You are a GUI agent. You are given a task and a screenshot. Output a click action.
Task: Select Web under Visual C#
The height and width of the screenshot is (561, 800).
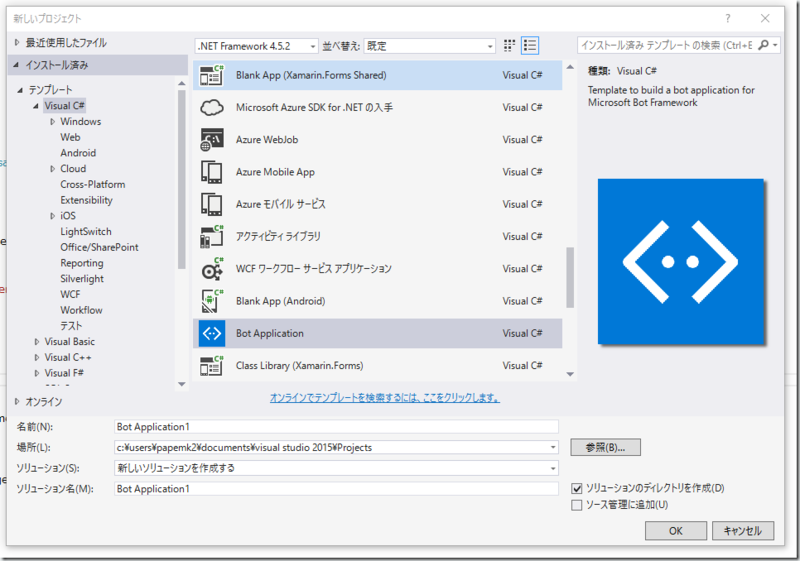70,137
